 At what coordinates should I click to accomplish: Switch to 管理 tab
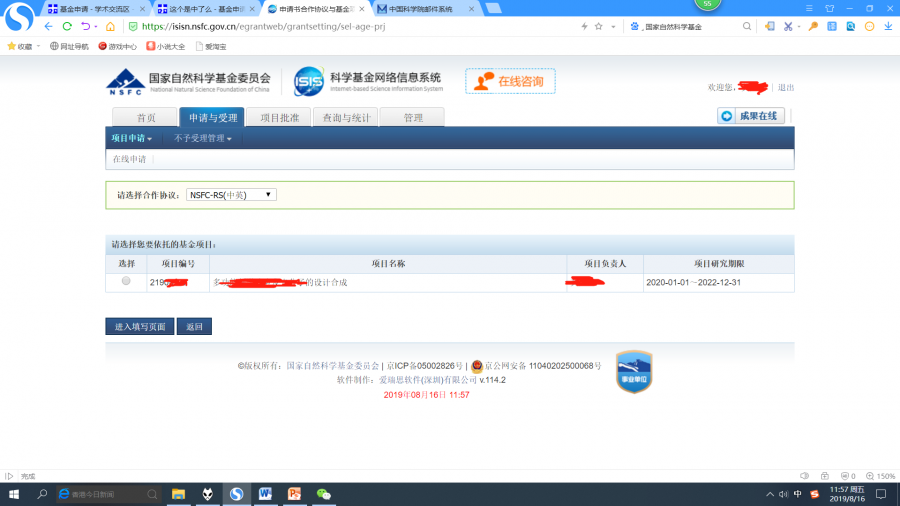pyautogui.click(x=413, y=118)
